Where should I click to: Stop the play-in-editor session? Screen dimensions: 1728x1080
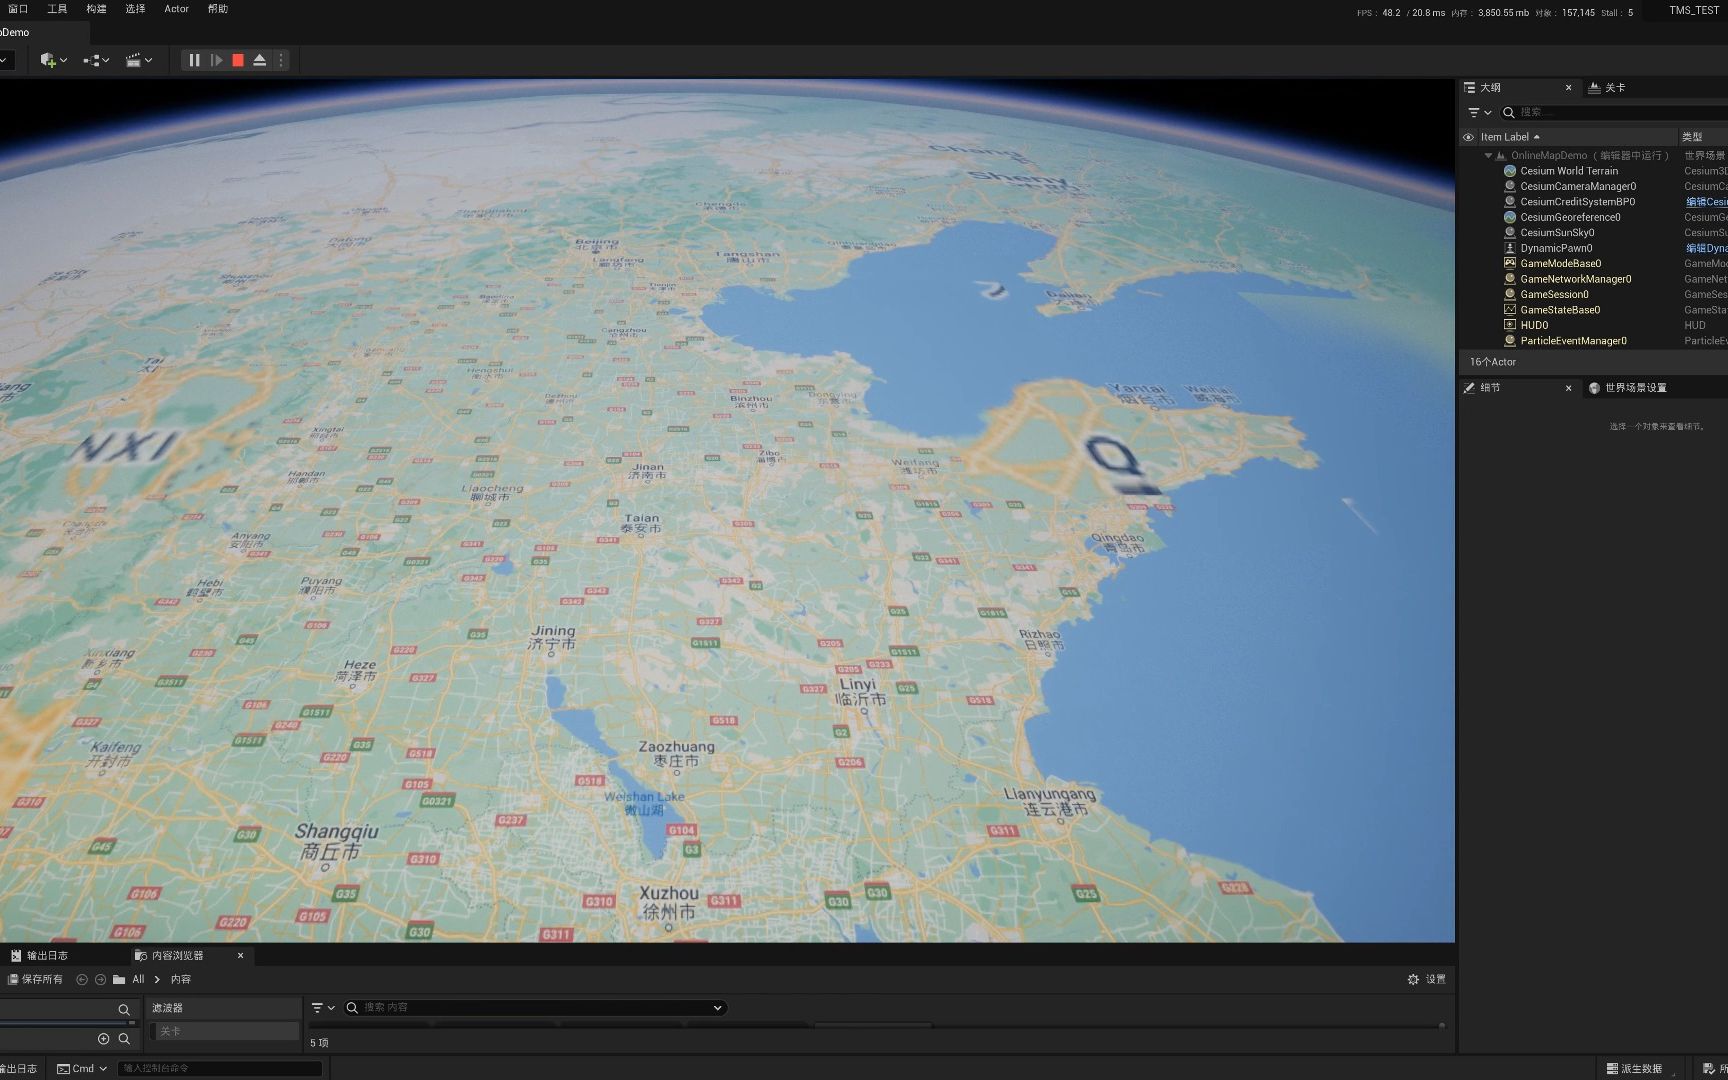click(238, 60)
